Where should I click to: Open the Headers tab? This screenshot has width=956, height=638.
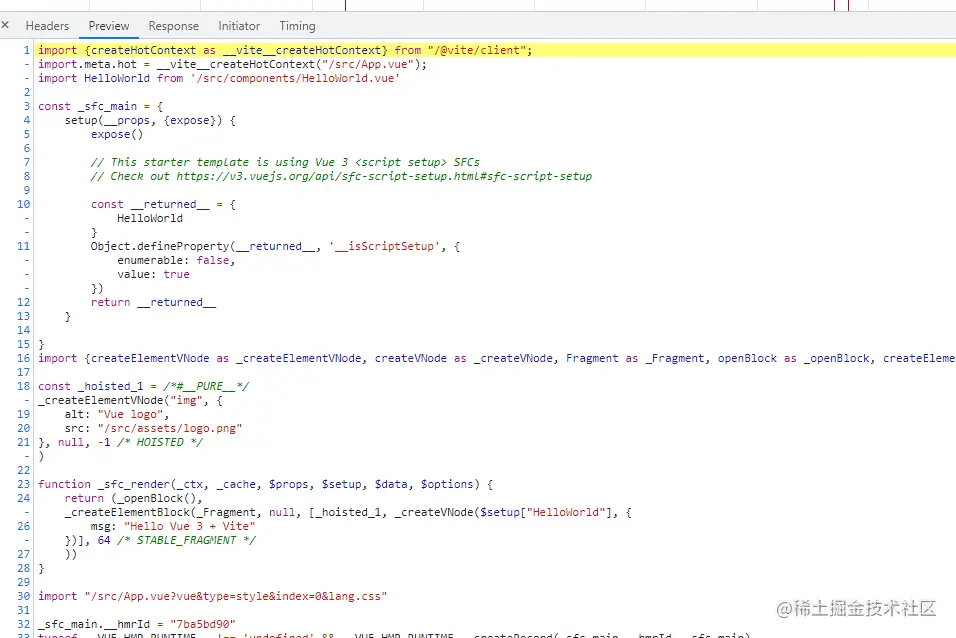pos(47,26)
